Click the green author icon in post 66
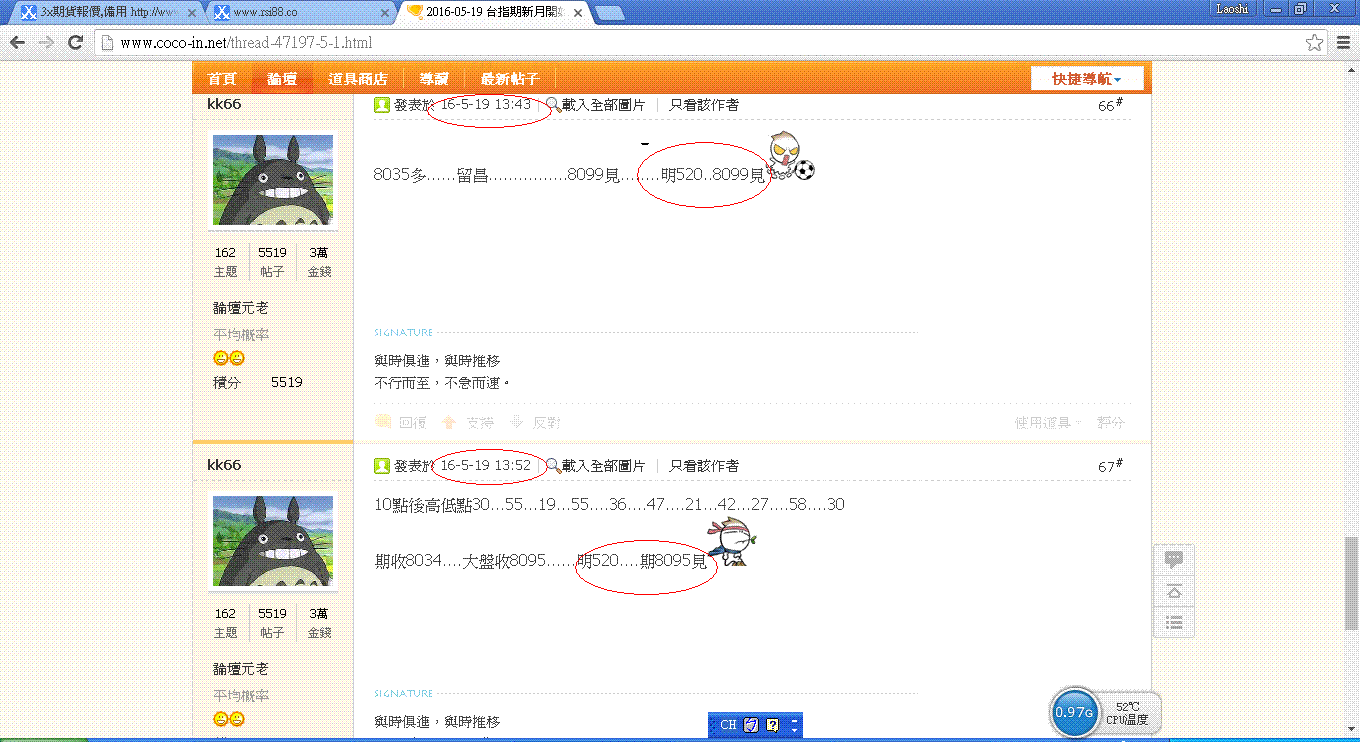This screenshot has width=1360, height=742. click(x=381, y=104)
